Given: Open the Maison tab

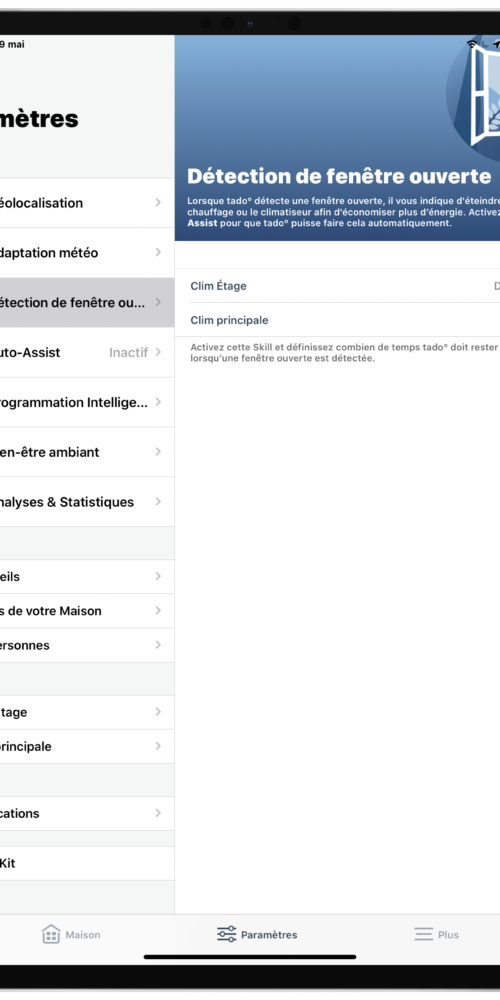Looking at the screenshot, I should (x=71, y=934).
